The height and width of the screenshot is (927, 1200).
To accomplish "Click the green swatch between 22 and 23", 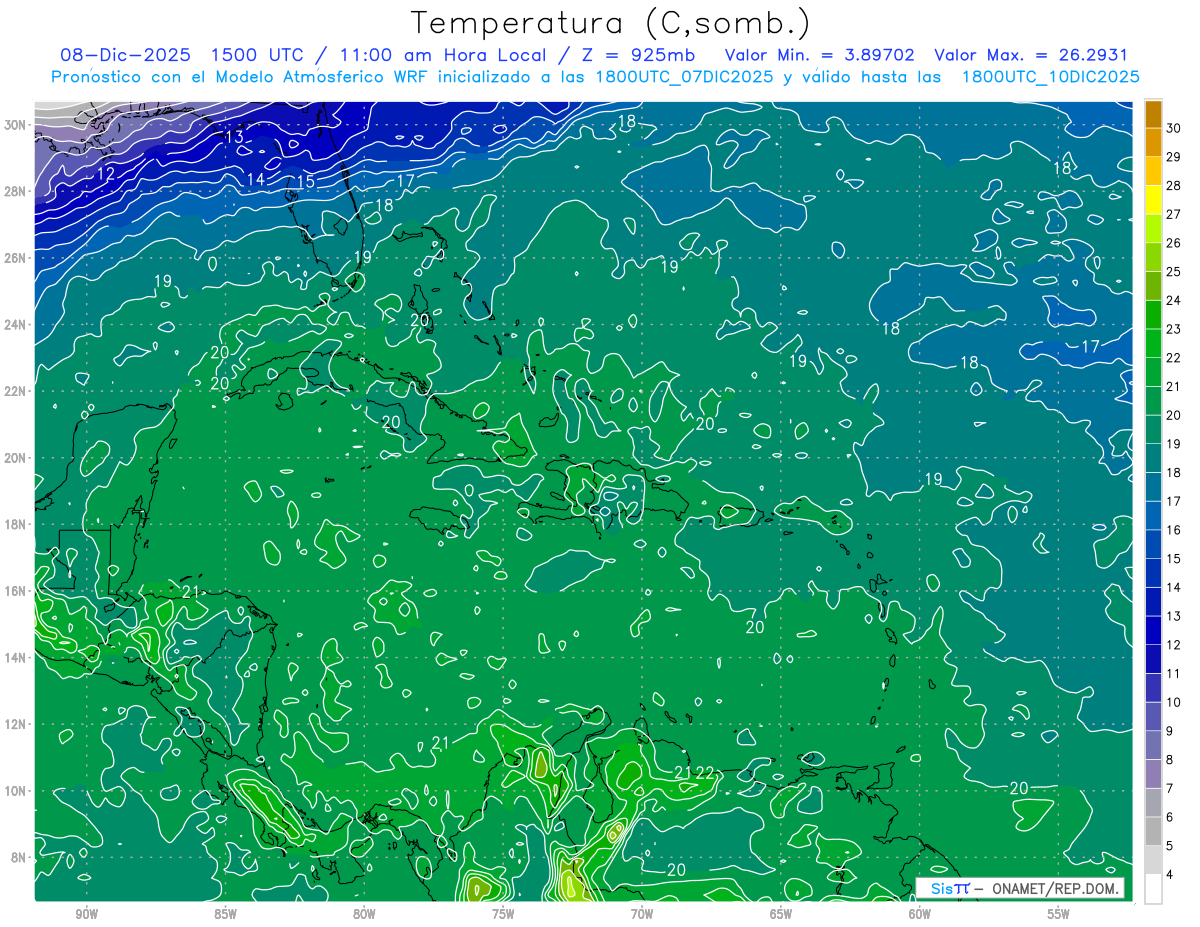I will click(x=1153, y=344).
